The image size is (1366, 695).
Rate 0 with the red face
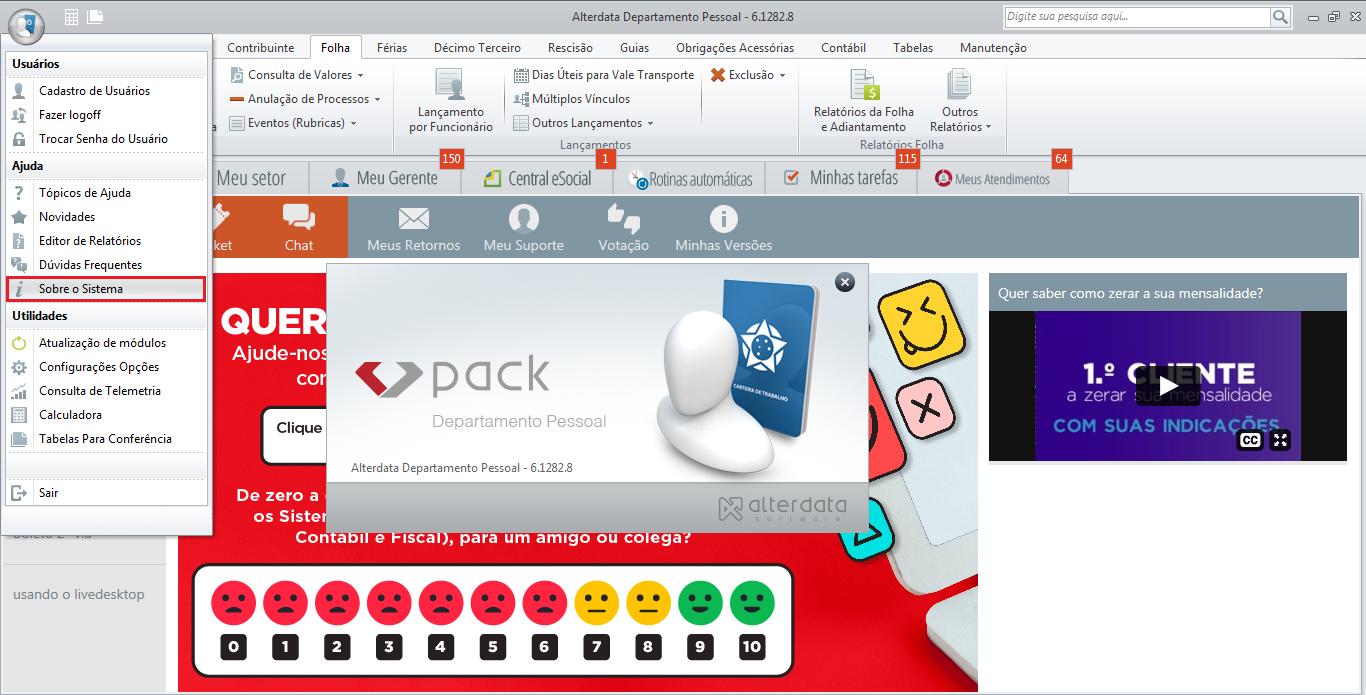[x=233, y=603]
